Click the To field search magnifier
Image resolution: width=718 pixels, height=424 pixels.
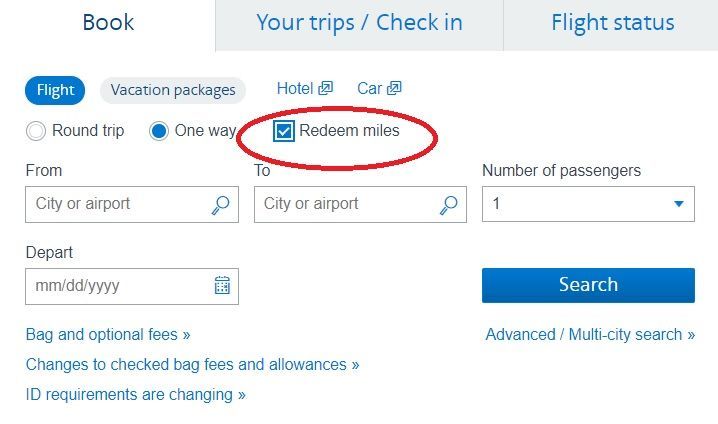click(448, 205)
